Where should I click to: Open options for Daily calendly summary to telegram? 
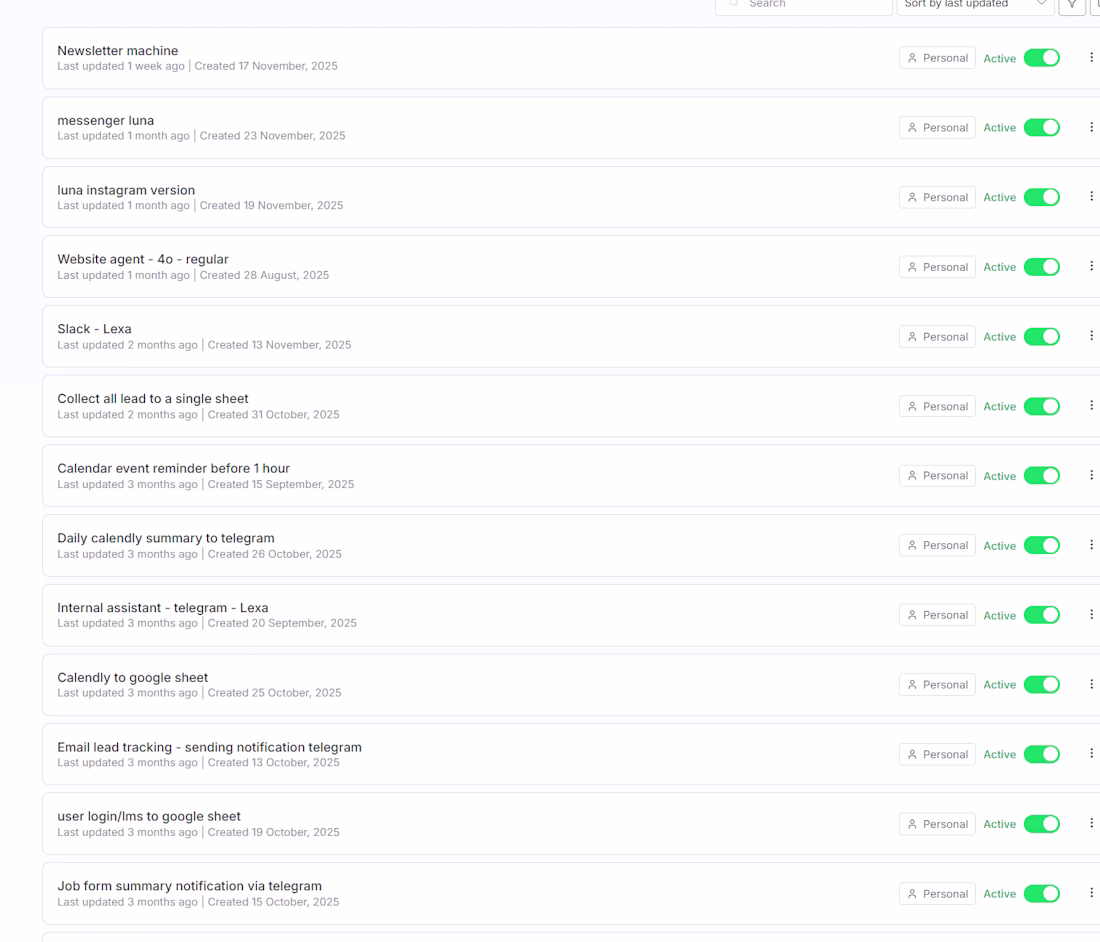coord(1091,545)
